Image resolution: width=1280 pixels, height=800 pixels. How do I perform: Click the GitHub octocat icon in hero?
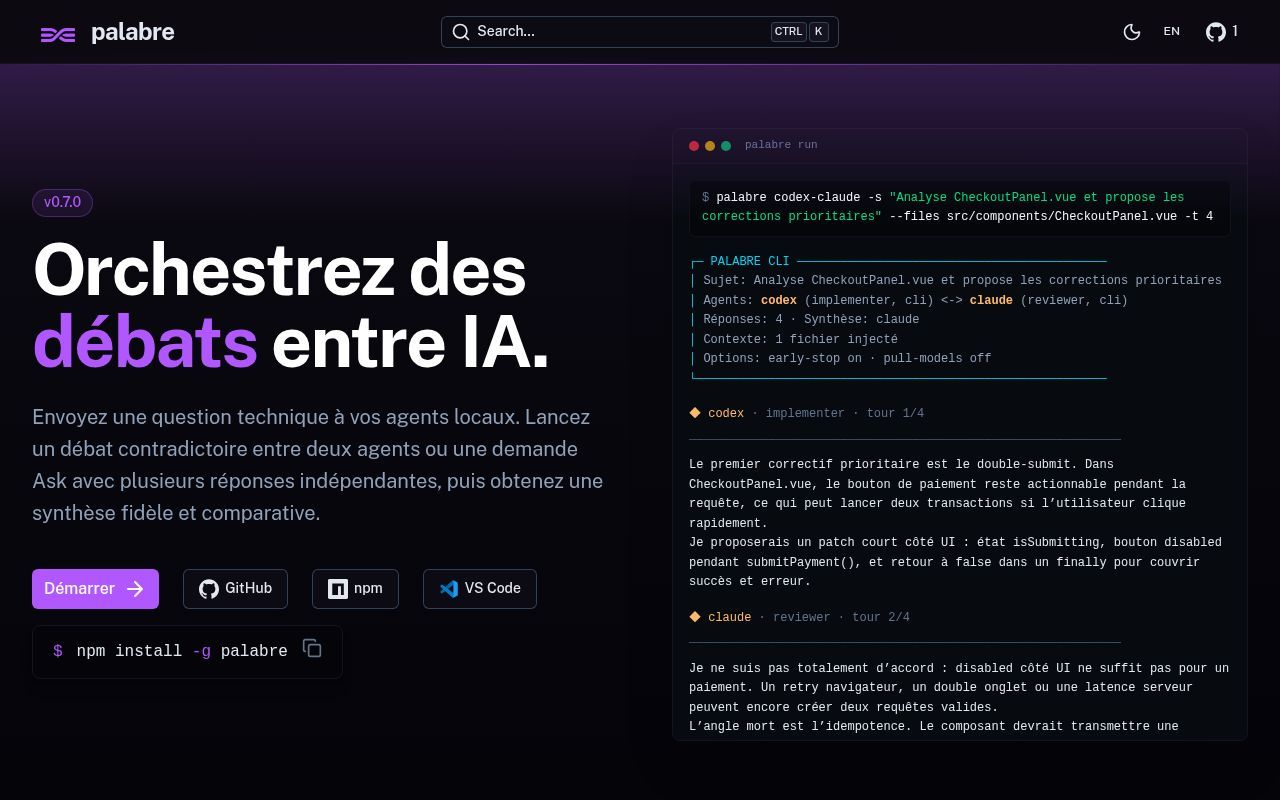pyautogui.click(x=209, y=589)
